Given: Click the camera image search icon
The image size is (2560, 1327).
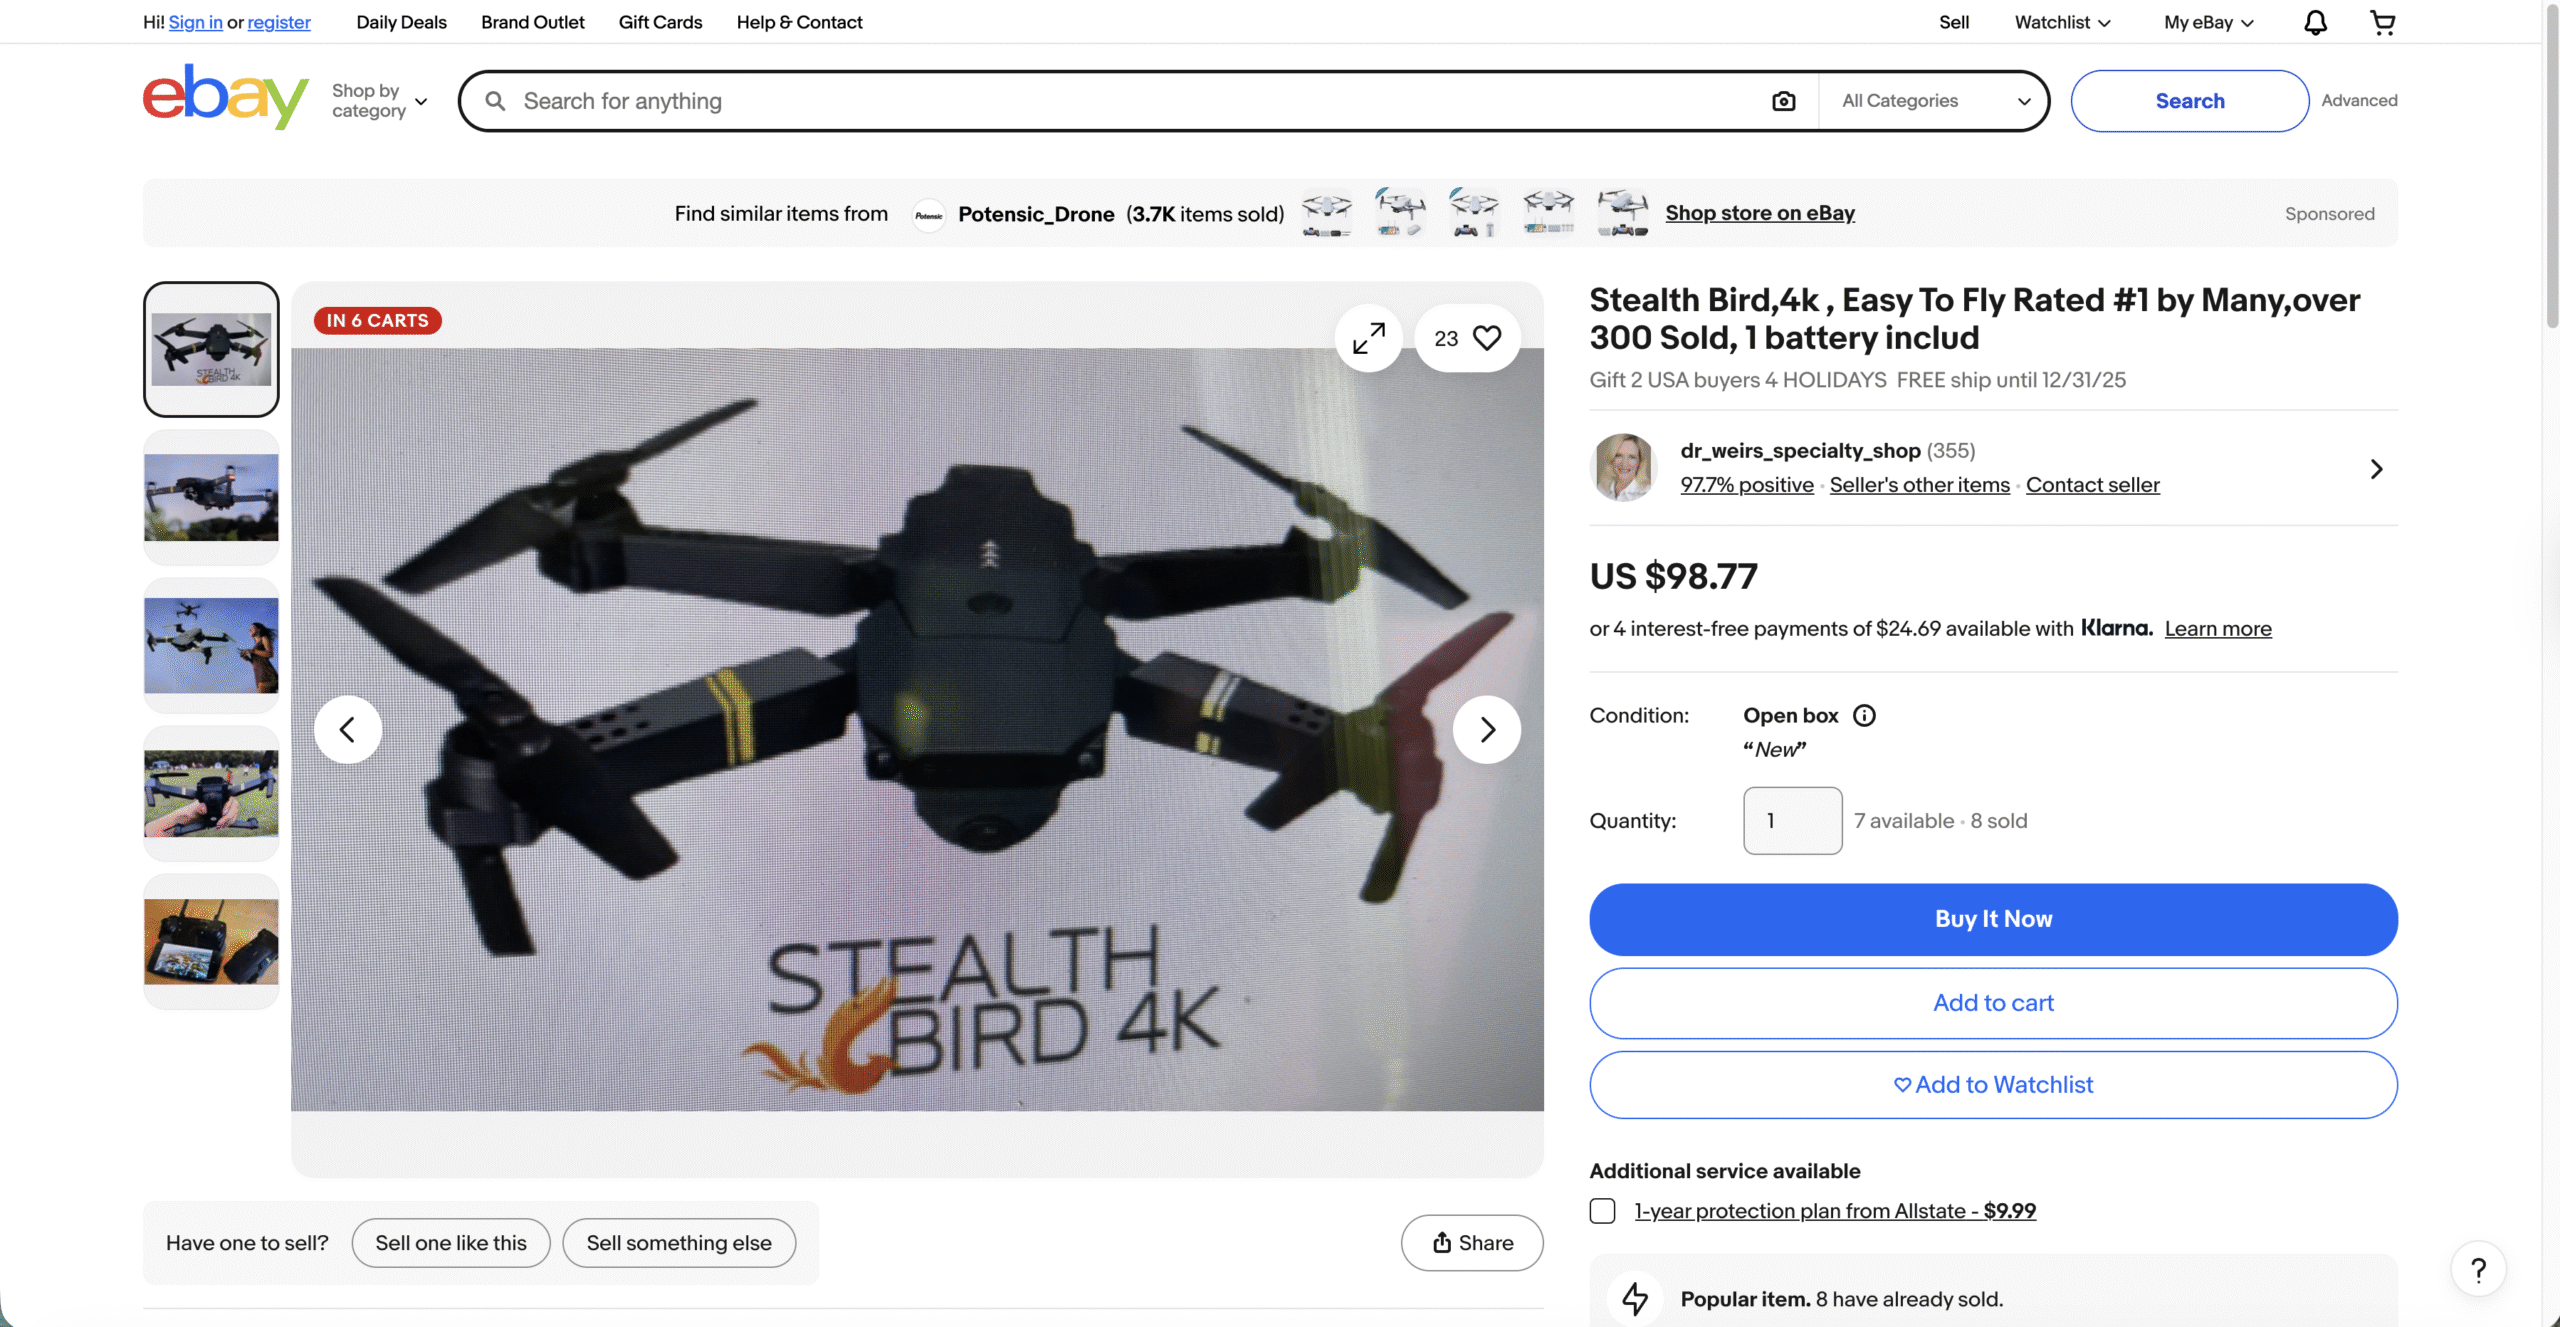Looking at the screenshot, I should tap(1783, 101).
